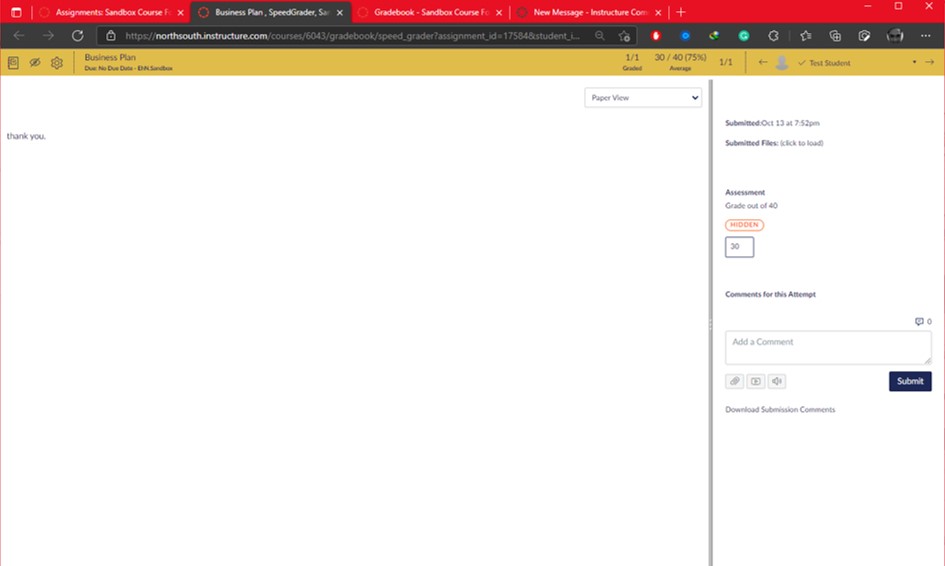The width and height of the screenshot is (945, 566).
Task: Open SpeedGrader settings gear icon
Action: click(x=57, y=62)
